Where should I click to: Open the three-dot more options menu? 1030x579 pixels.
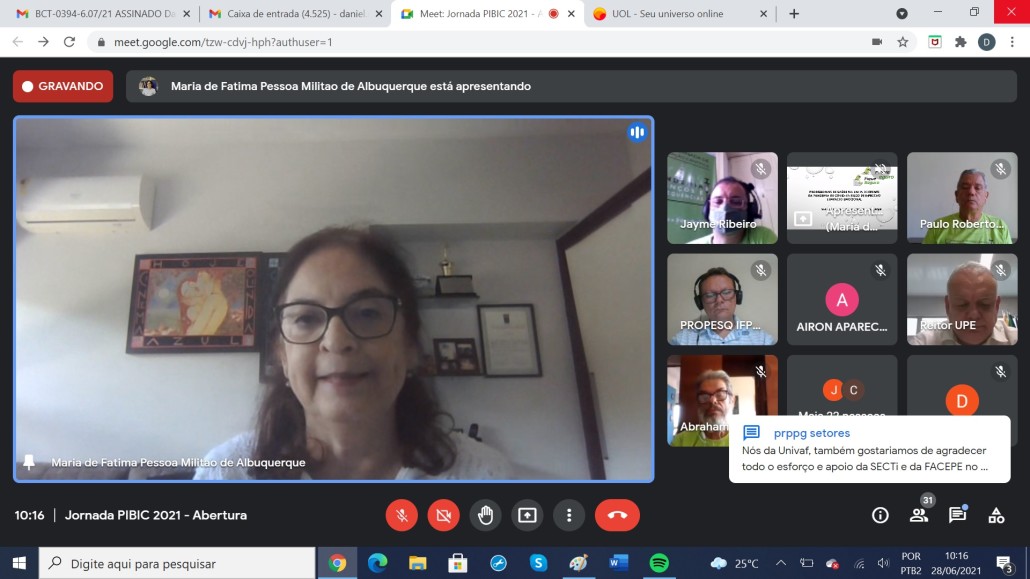(x=569, y=515)
